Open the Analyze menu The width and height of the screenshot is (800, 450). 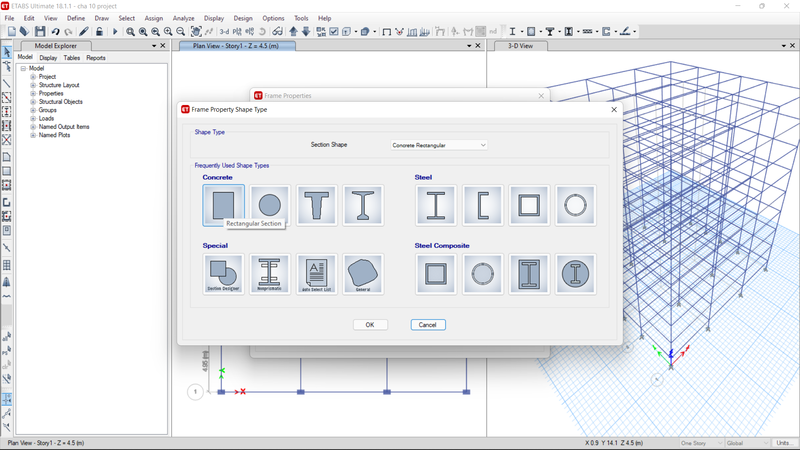tap(183, 18)
